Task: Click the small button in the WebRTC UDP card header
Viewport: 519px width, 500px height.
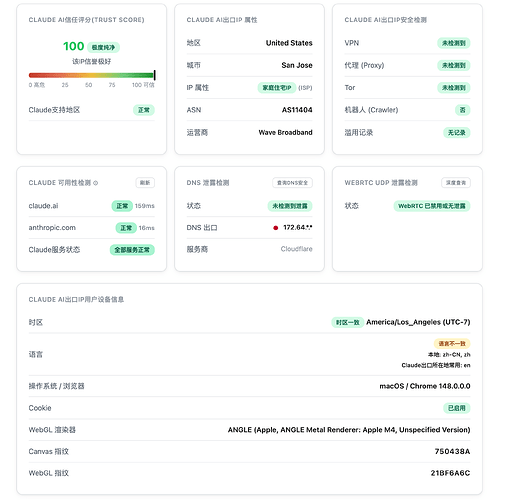Action: point(456,183)
